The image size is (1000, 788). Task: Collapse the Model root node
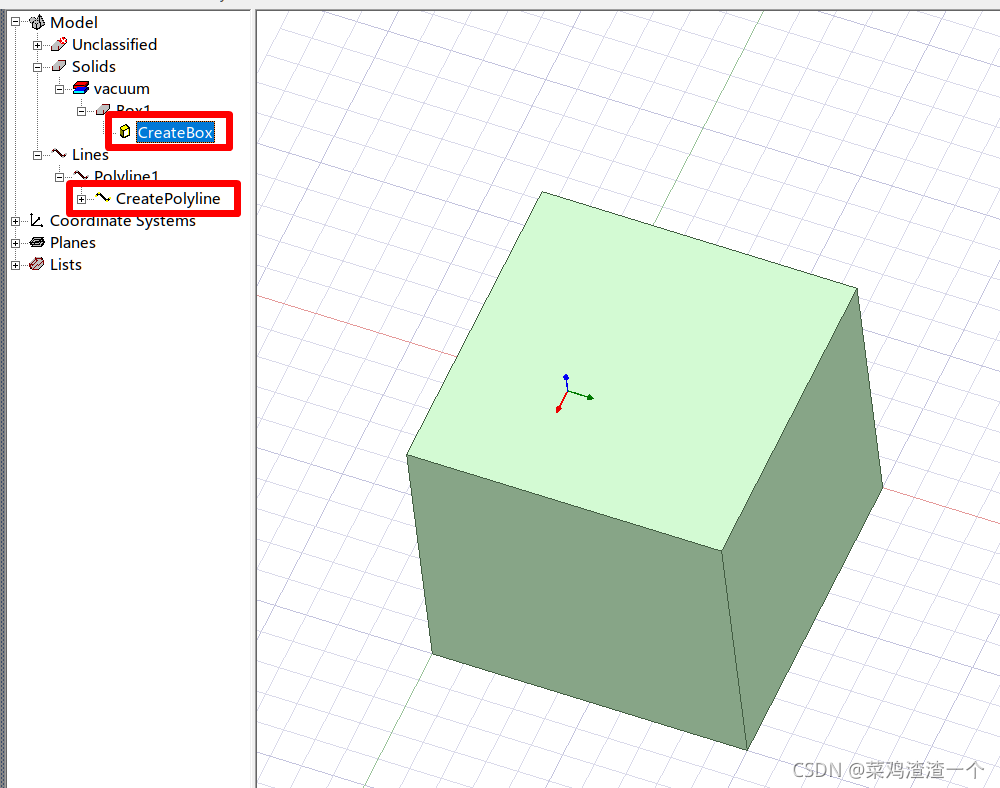pyautogui.click(x=15, y=22)
